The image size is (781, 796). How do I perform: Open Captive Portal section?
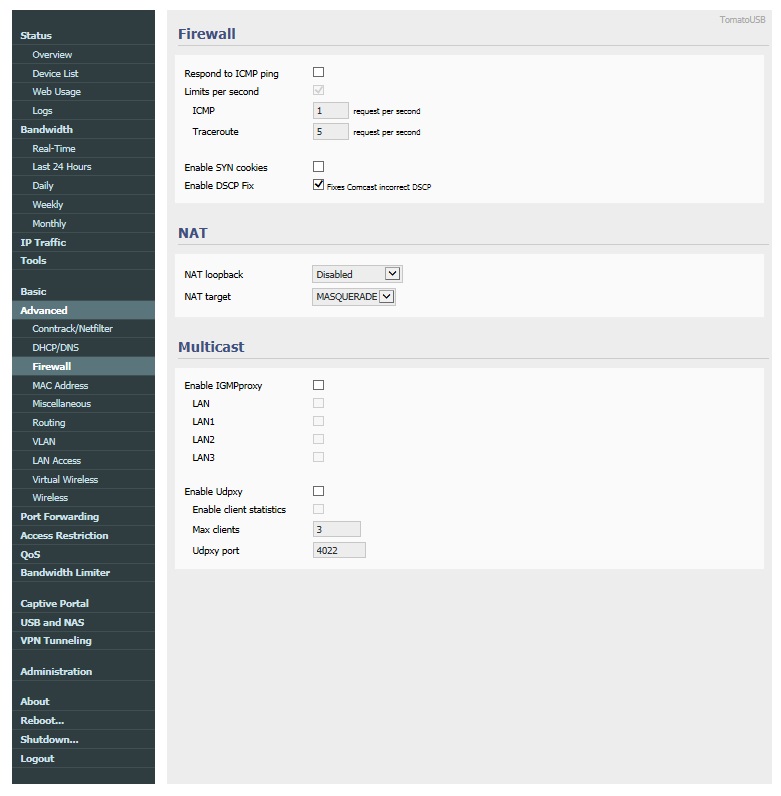[84, 604]
